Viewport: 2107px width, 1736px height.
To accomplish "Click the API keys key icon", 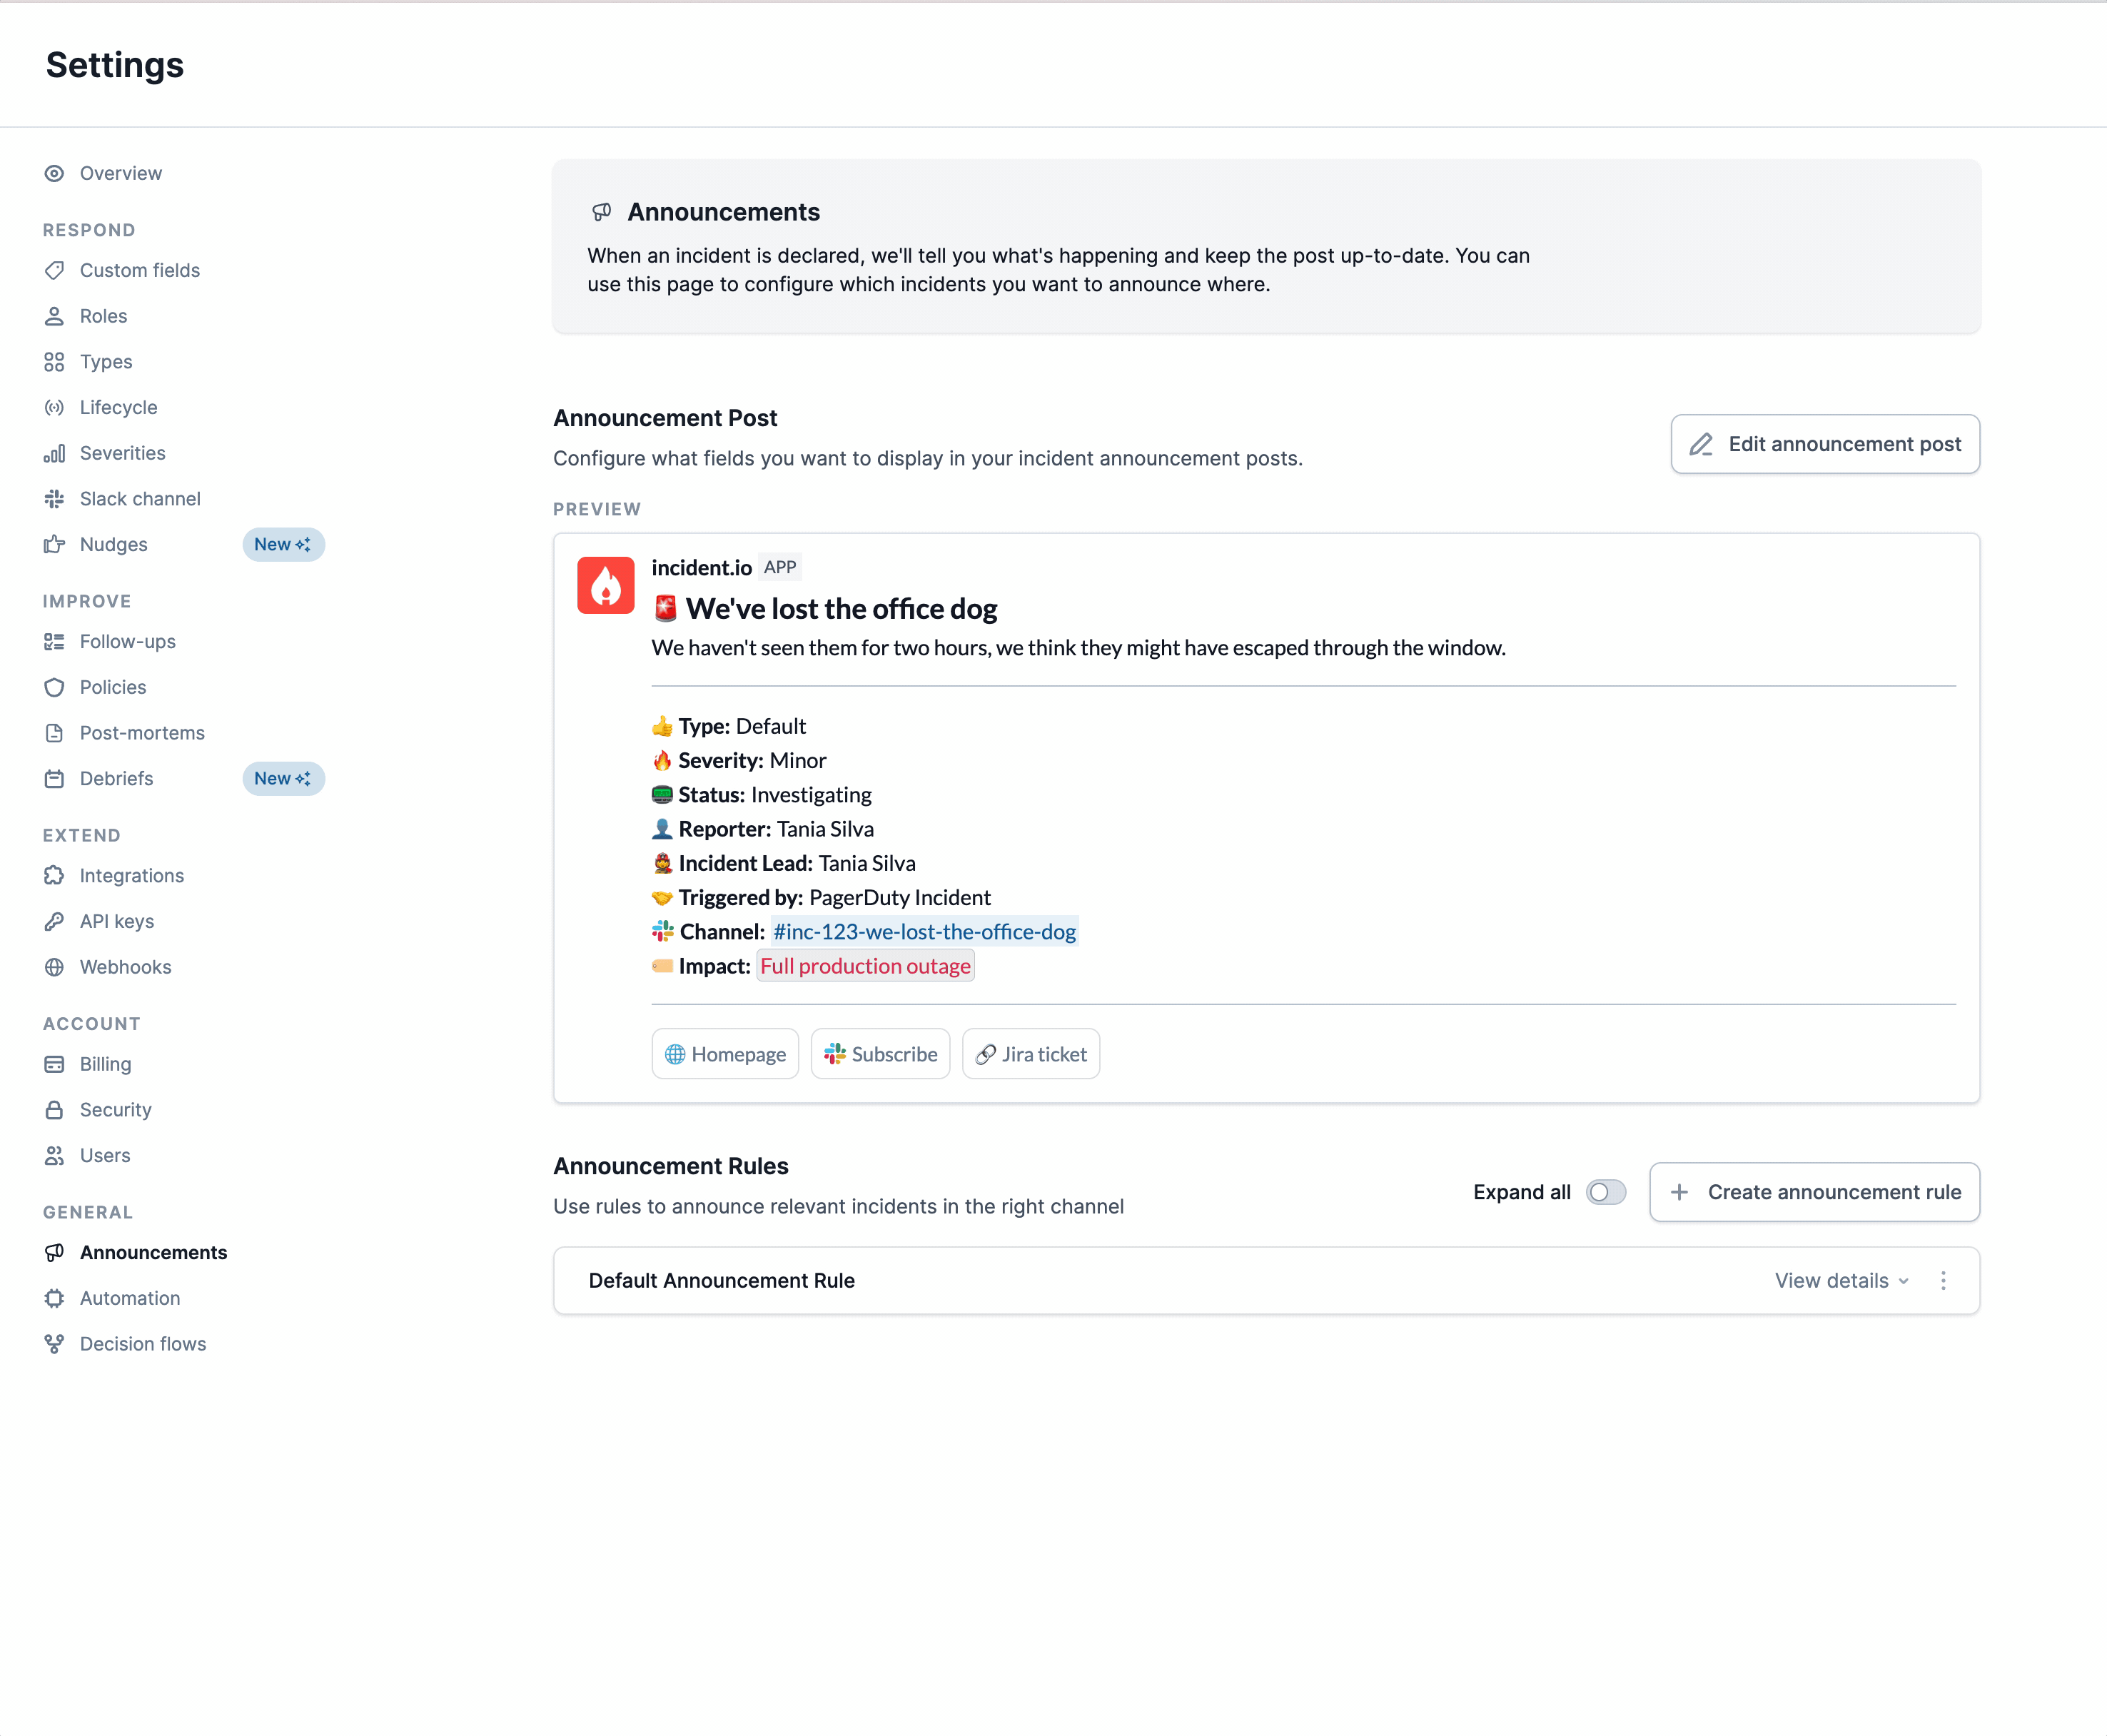I will (55, 921).
